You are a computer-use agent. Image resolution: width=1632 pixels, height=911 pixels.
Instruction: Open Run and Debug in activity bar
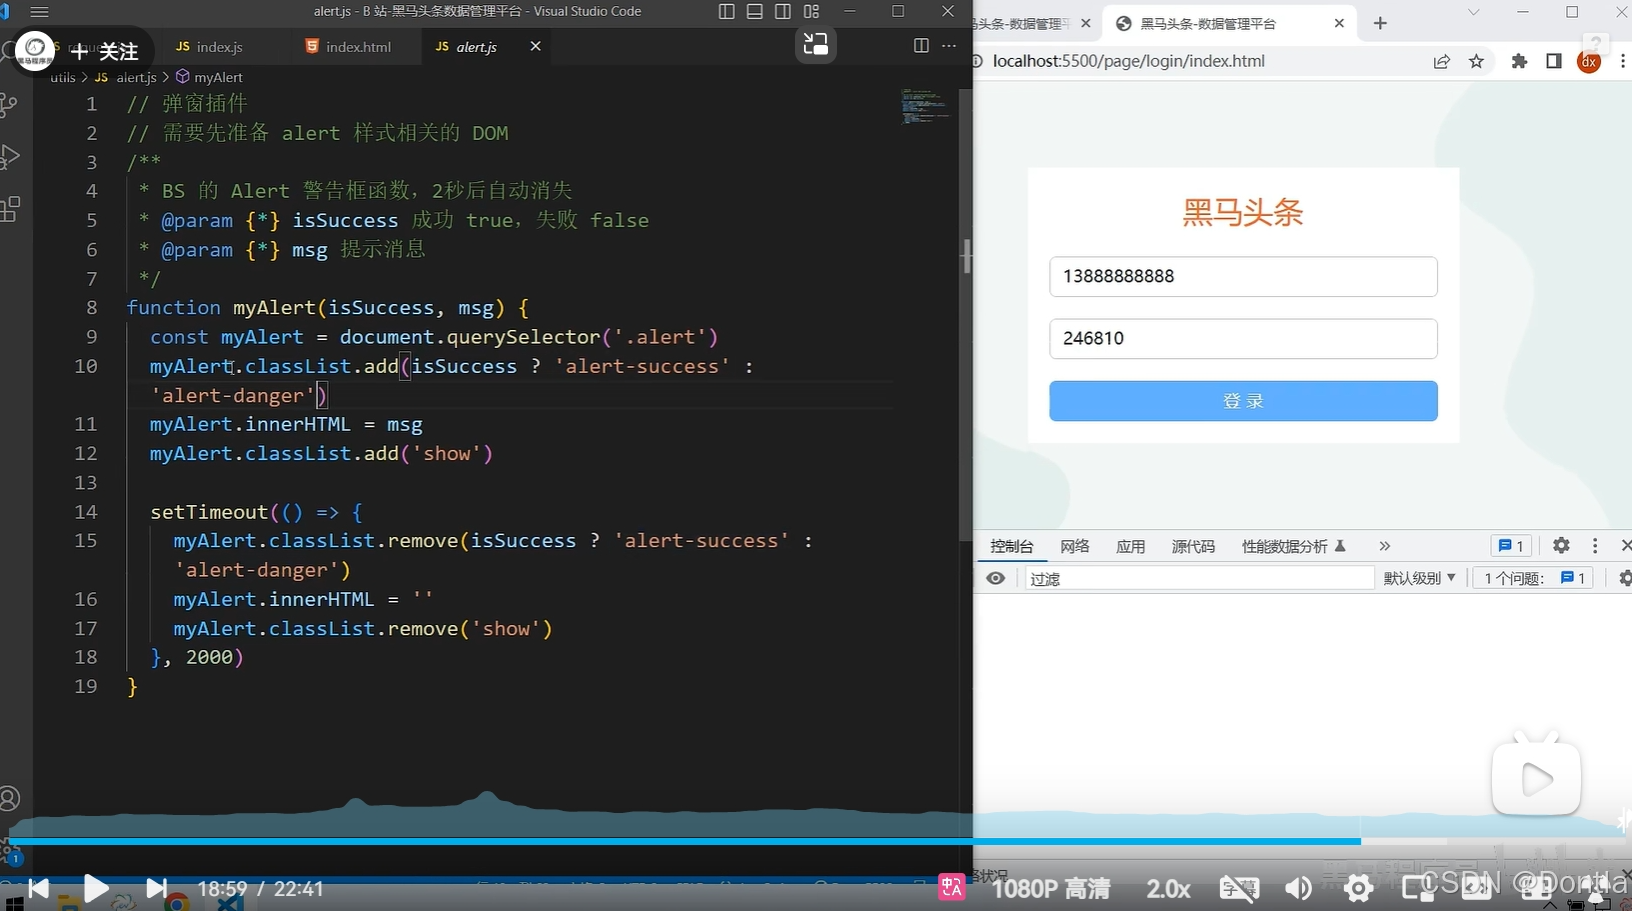click(10, 156)
